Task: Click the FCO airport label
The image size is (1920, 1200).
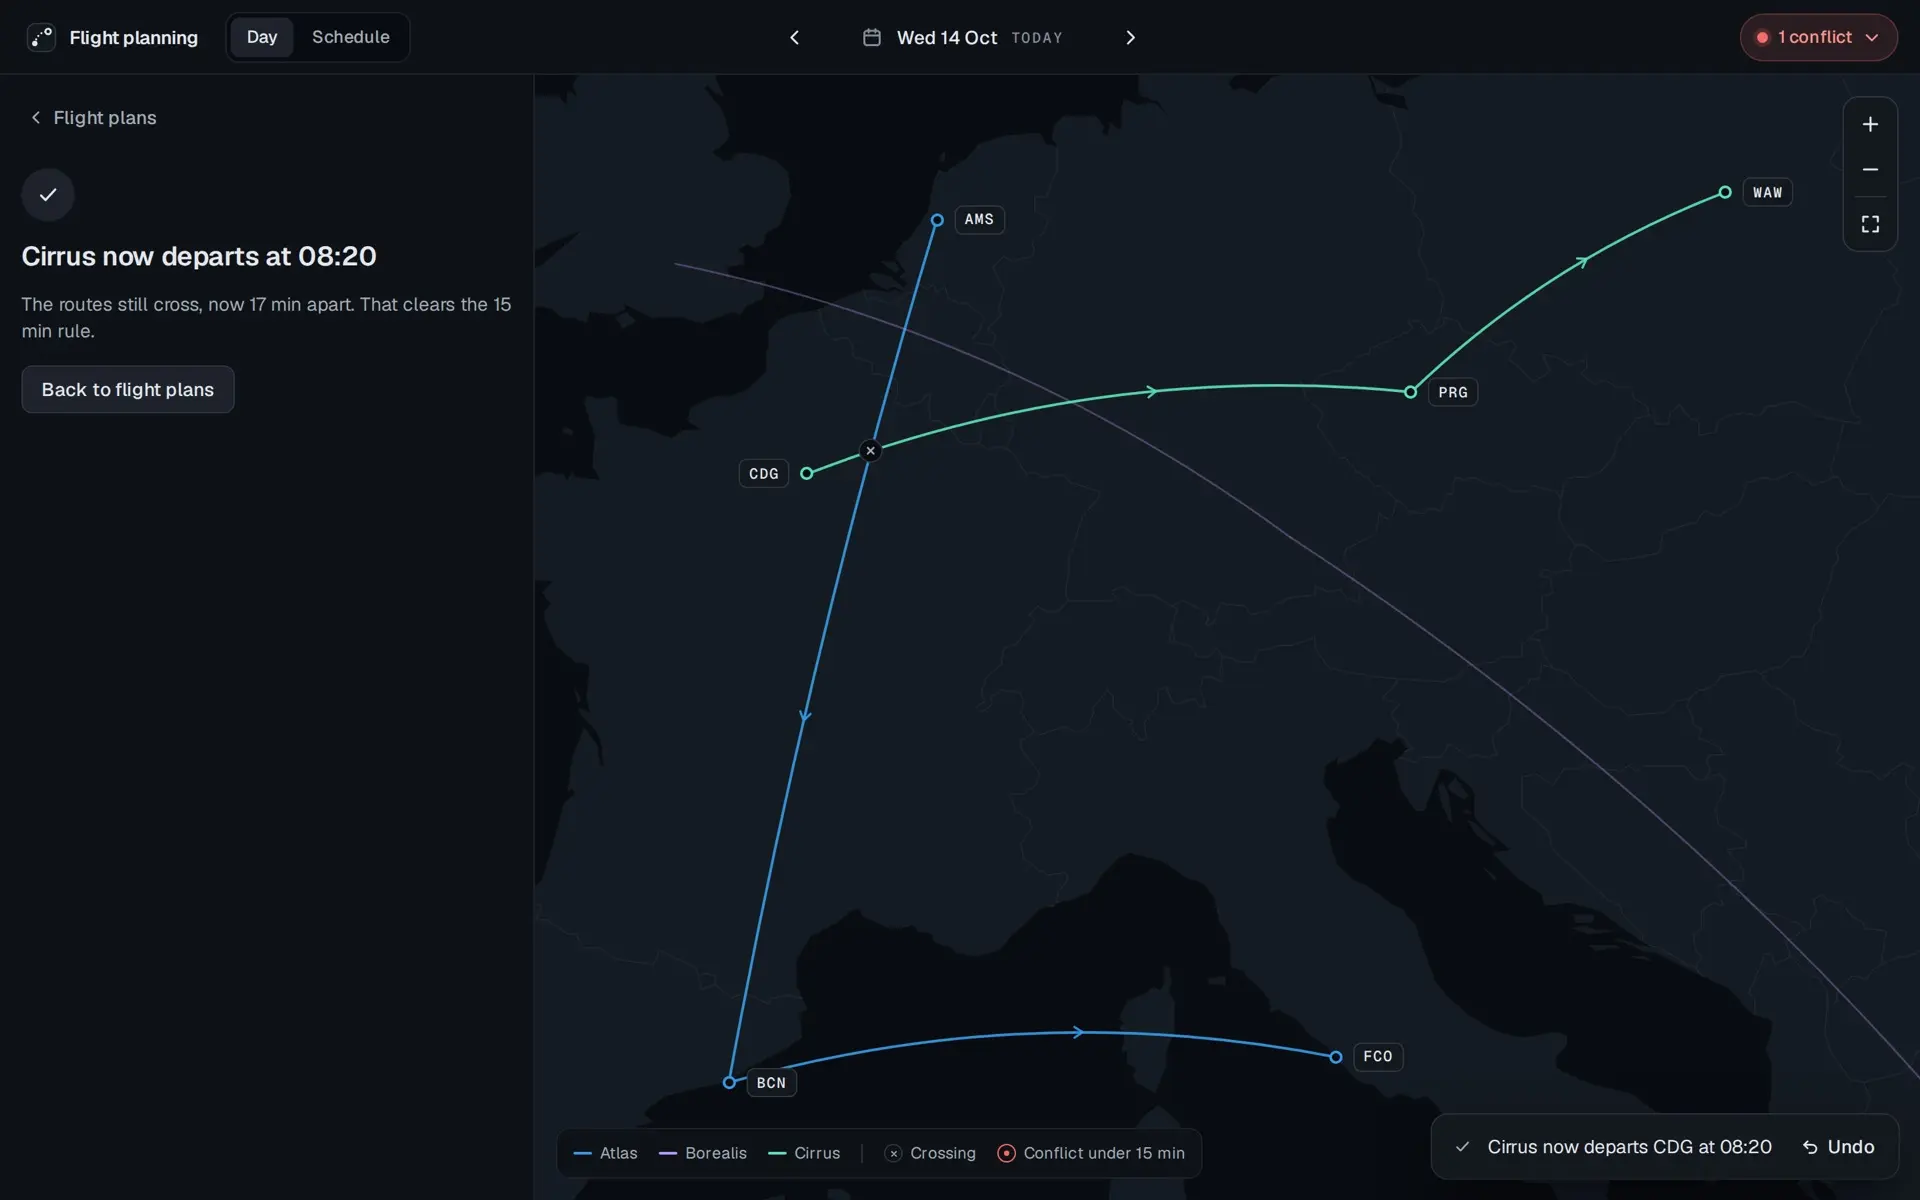Action: (1378, 1056)
